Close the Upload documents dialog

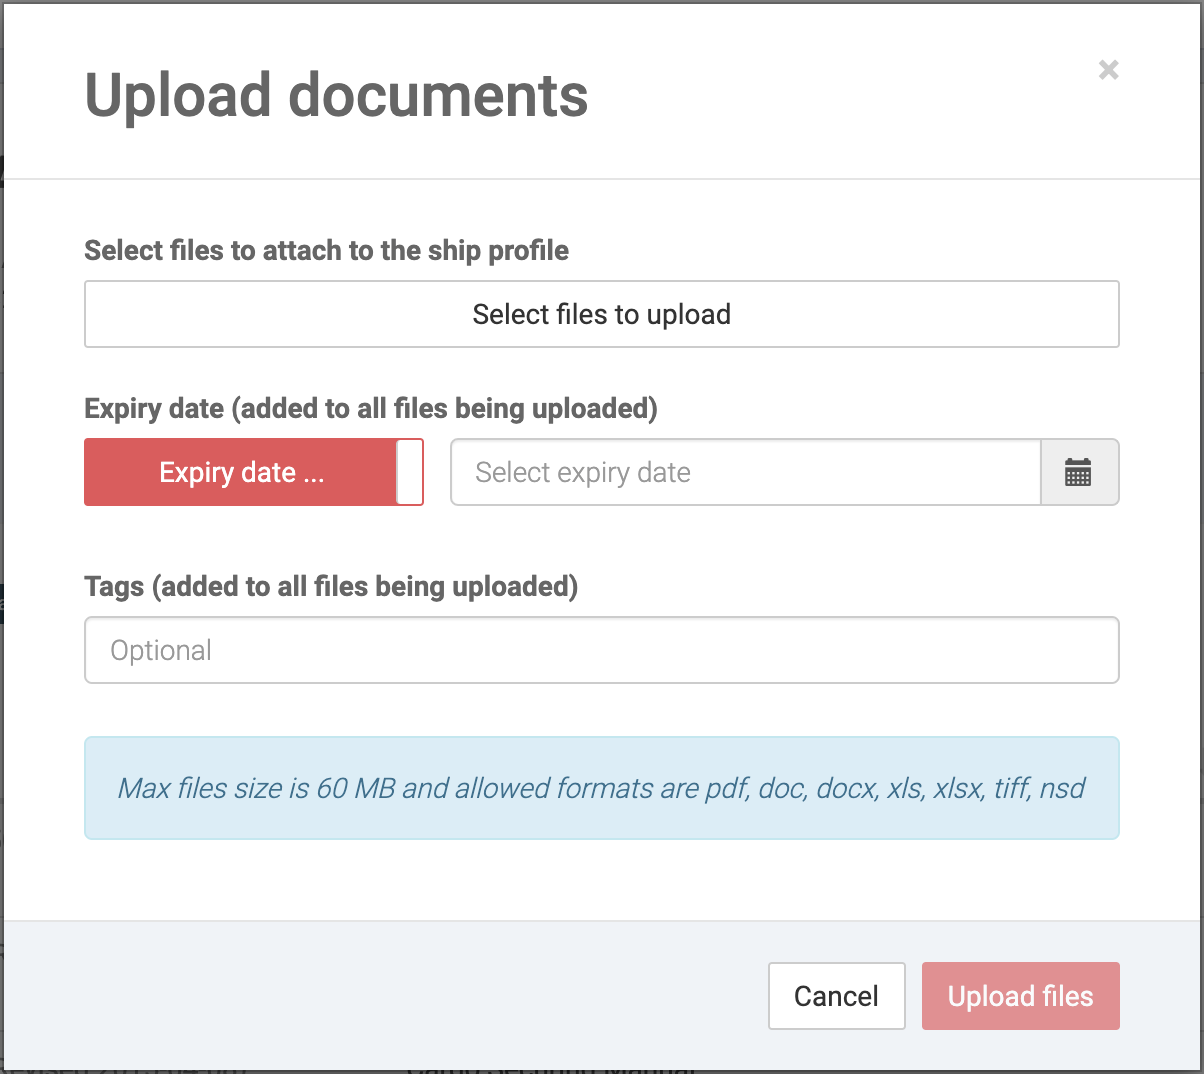point(1108,70)
